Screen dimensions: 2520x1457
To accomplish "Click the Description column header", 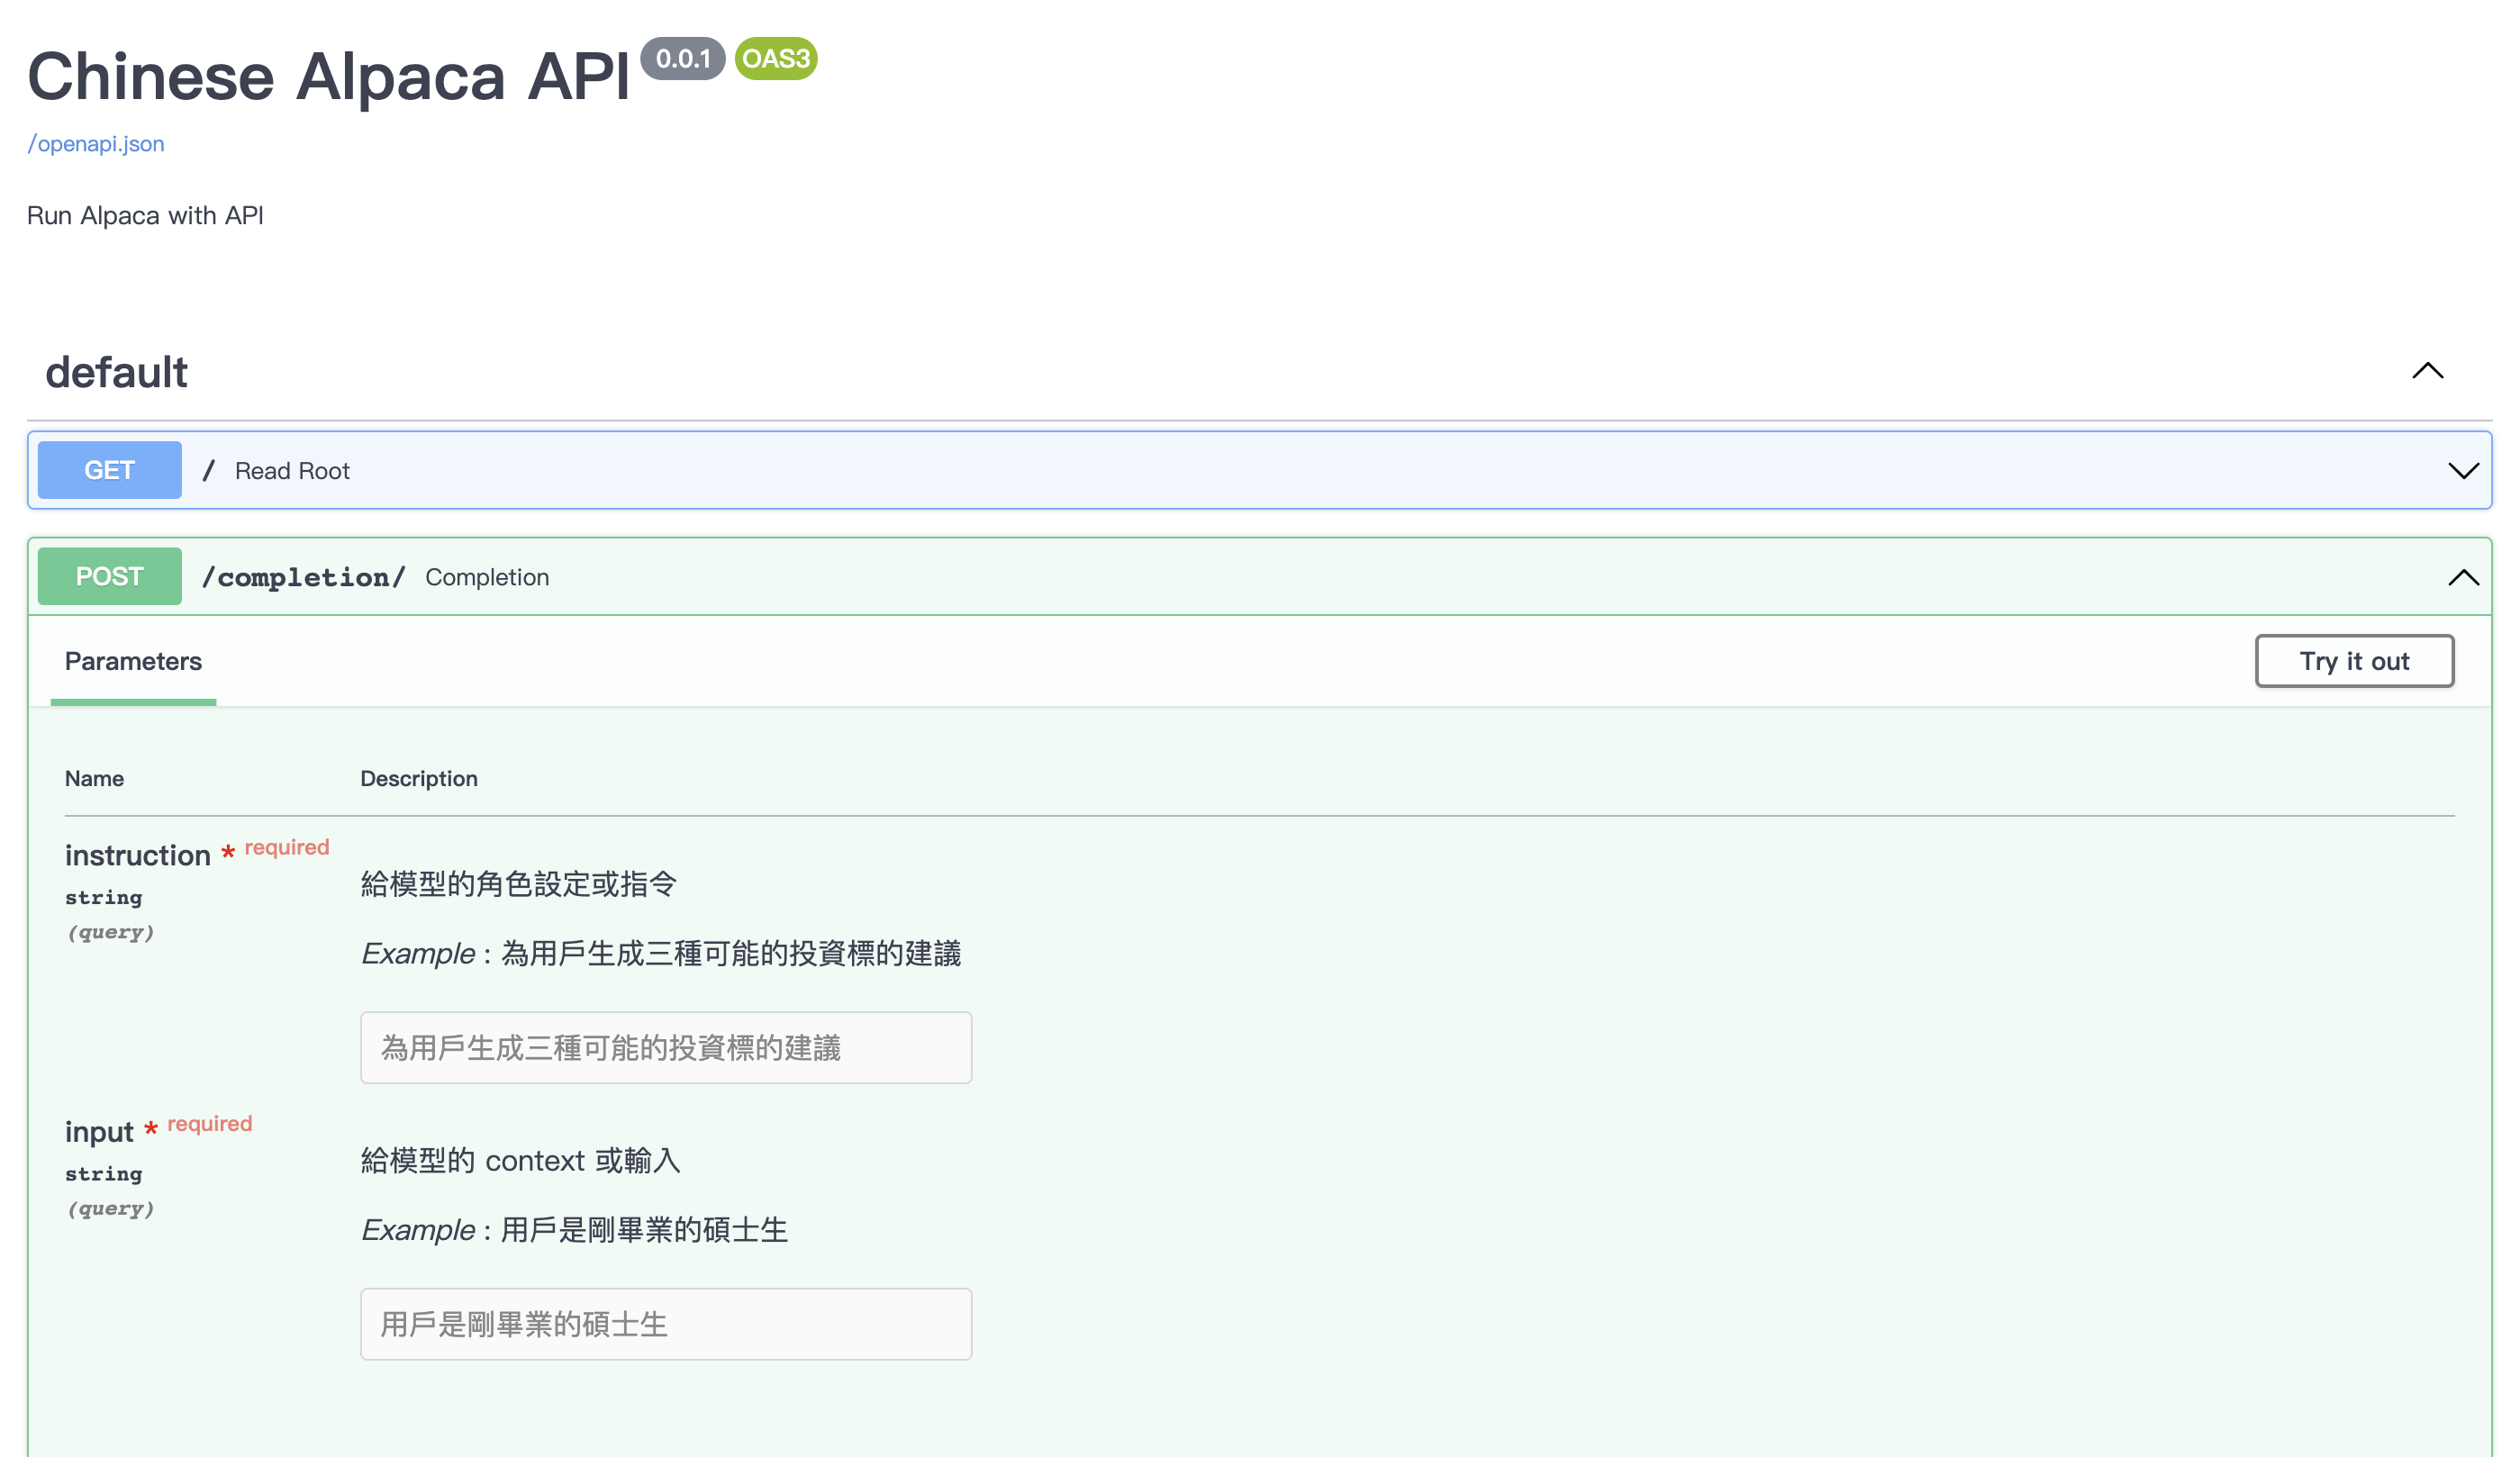I will pos(419,779).
